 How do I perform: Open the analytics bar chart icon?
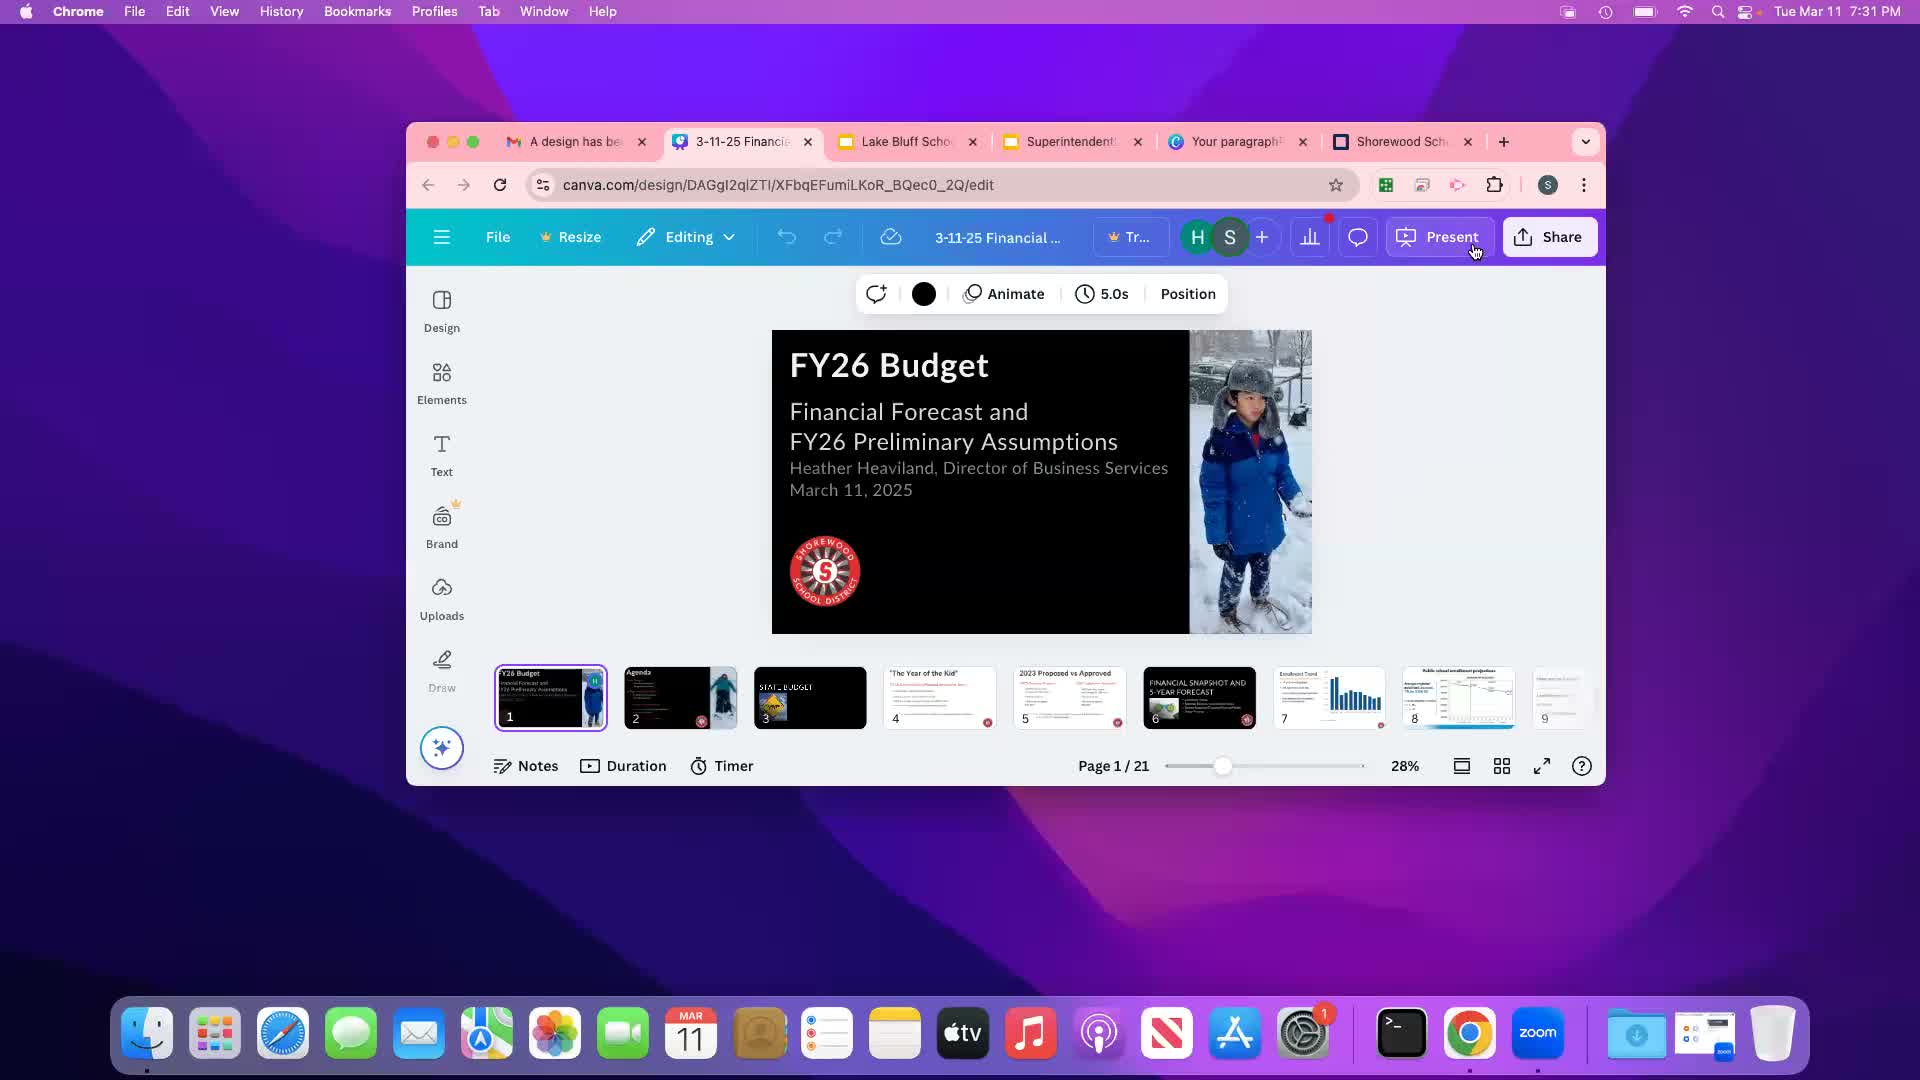pyautogui.click(x=1309, y=237)
